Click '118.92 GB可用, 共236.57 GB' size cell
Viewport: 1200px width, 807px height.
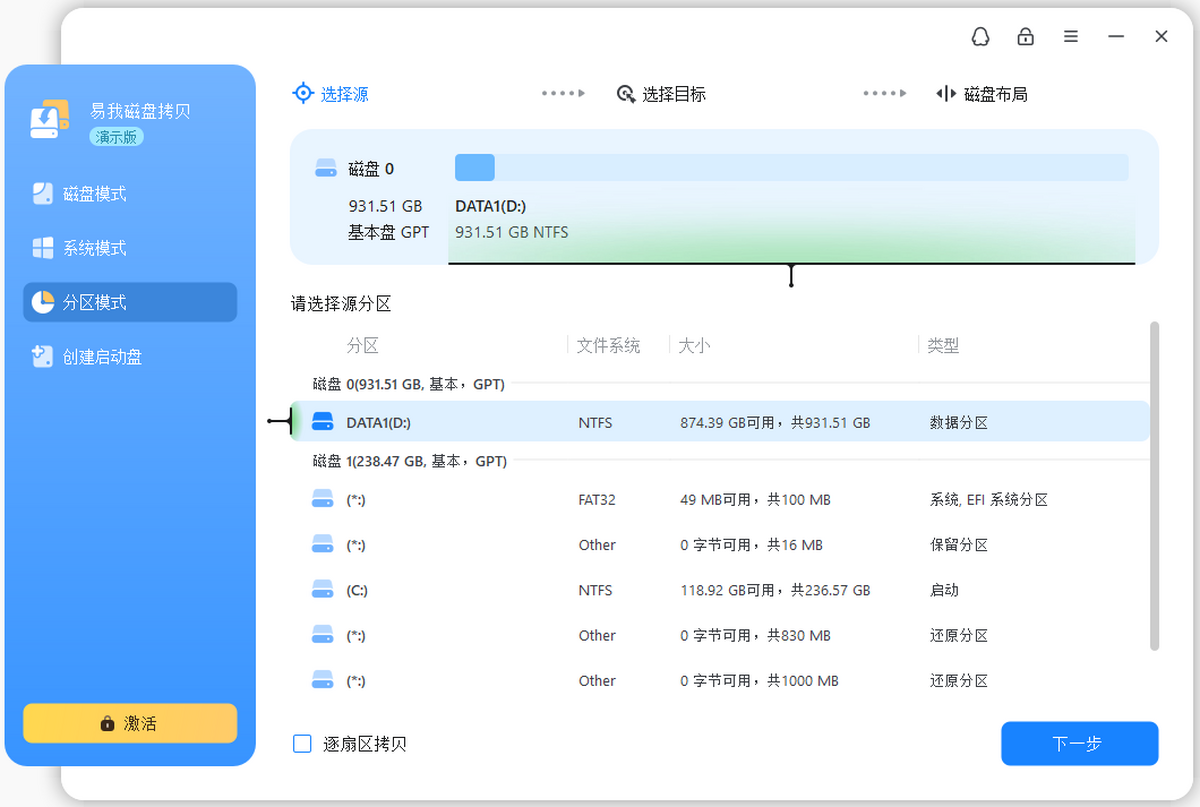click(x=775, y=590)
